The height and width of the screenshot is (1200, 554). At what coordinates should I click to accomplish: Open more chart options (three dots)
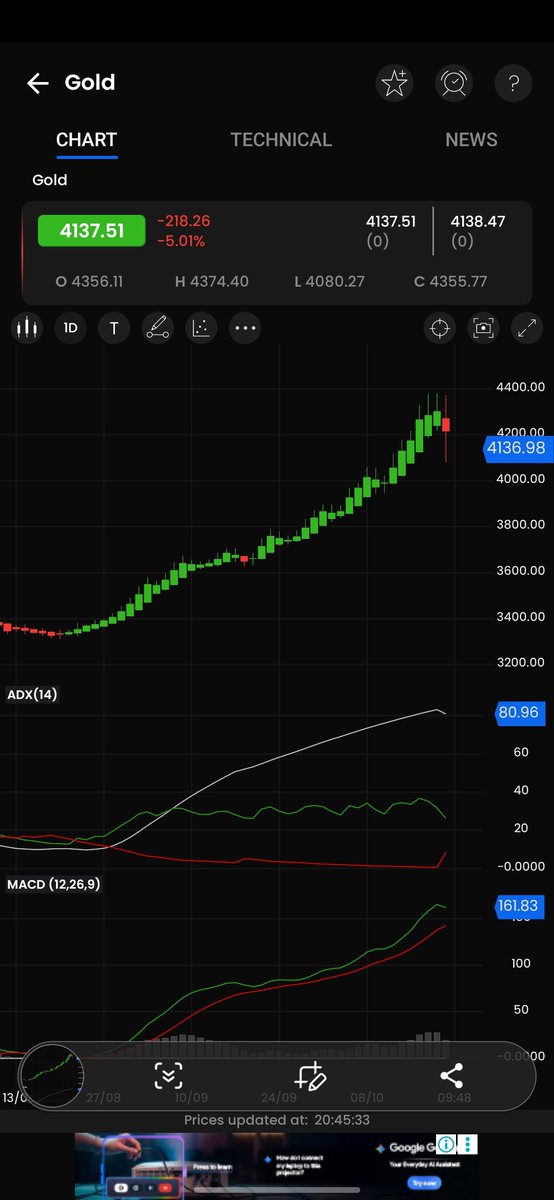245,328
